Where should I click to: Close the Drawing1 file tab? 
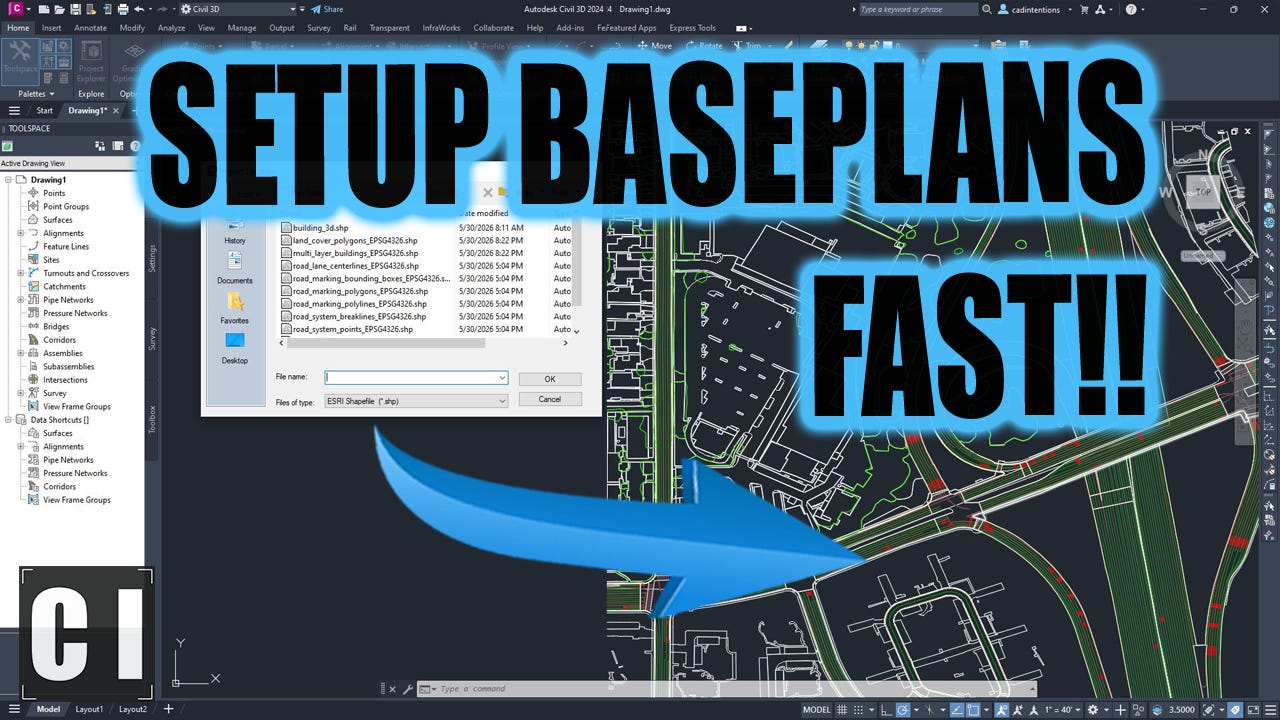point(116,111)
